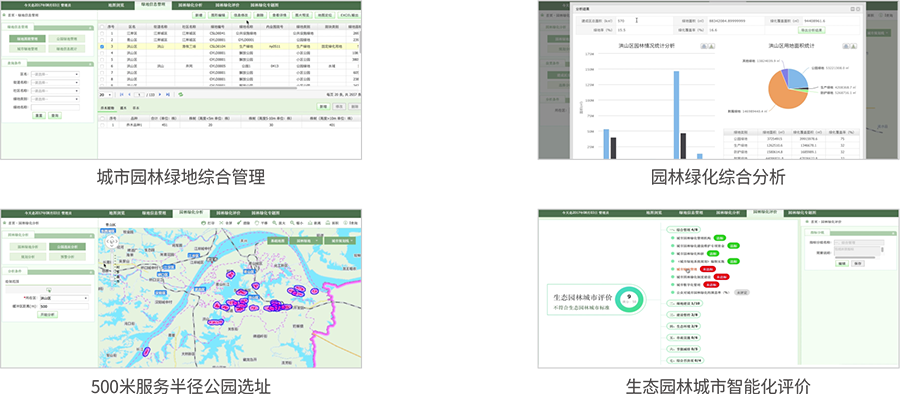Select the zoom-in magnifier tool above the map

coord(274,223)
